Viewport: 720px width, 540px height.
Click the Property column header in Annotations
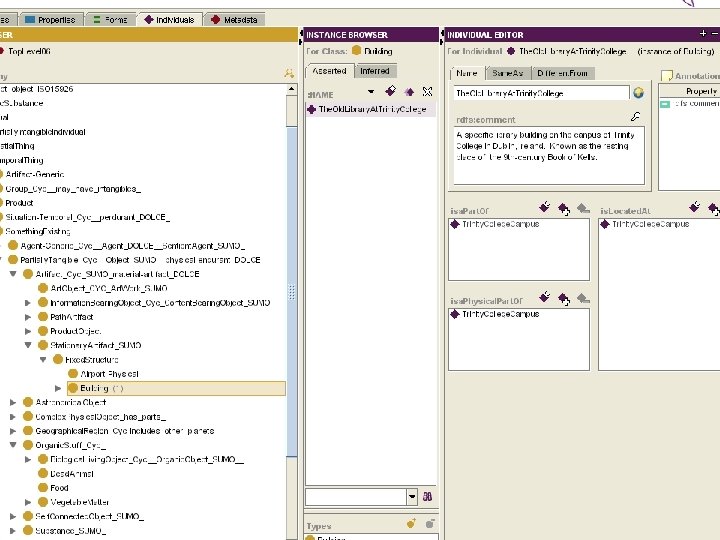tap(690, 91)
